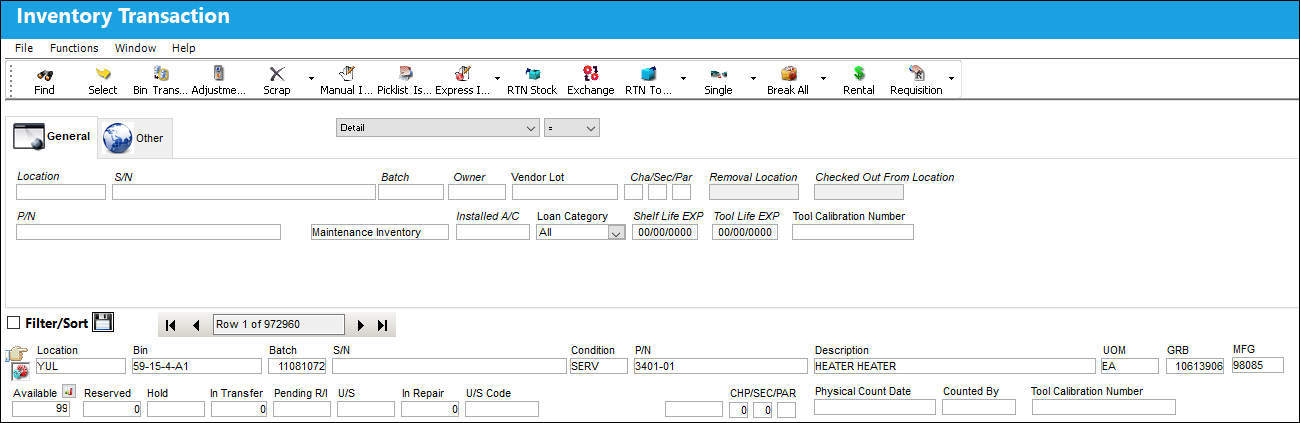This screenshot has width=1300, height=423.
Task: Click the save filter floppy disk icon
Action: (x=102, y=322)
